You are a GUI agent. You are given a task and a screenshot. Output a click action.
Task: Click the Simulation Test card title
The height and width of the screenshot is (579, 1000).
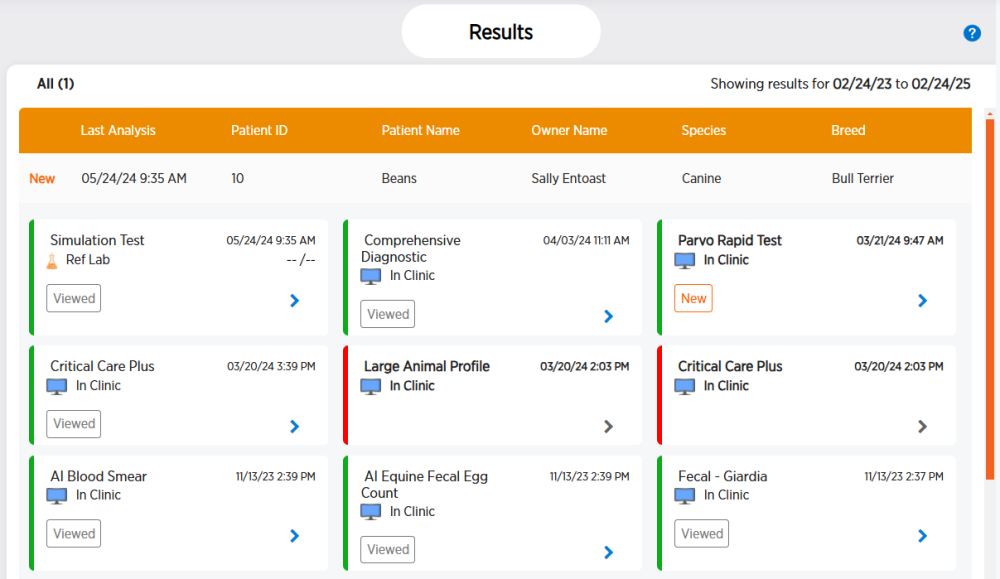coord(97,240)
